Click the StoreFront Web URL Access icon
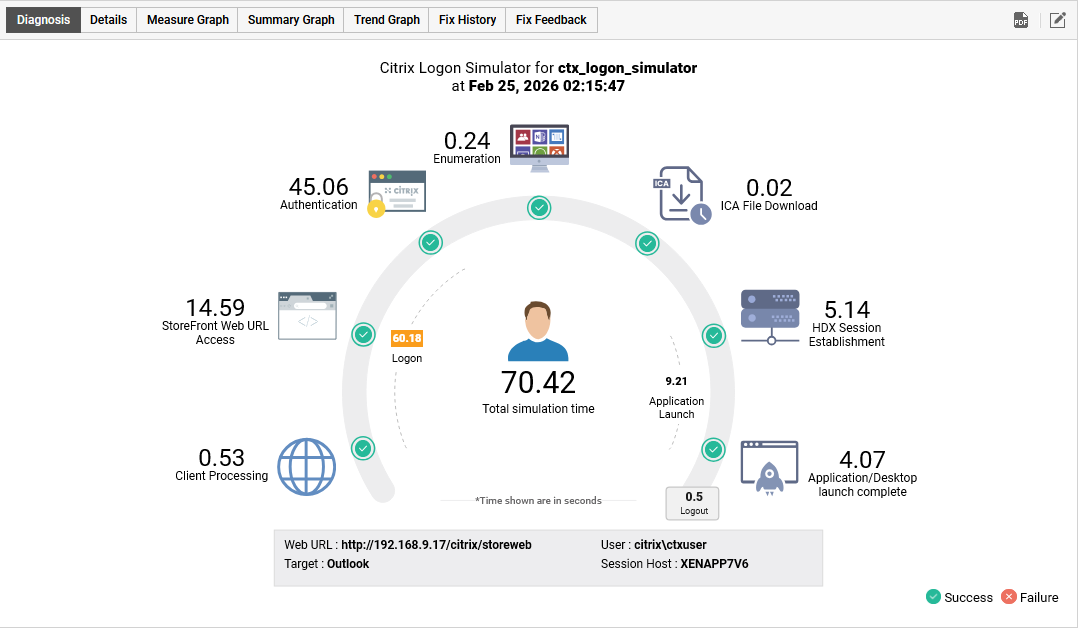 coord(307,317)
